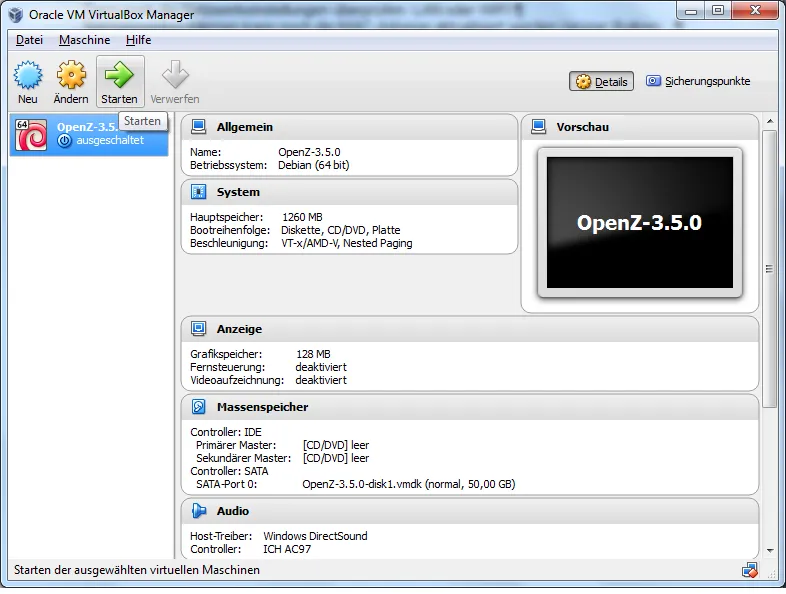Click Primärer Master [CD/DVD] leer entry
The width and height of the screenshot is (786, 594).
tap(283, 445)
